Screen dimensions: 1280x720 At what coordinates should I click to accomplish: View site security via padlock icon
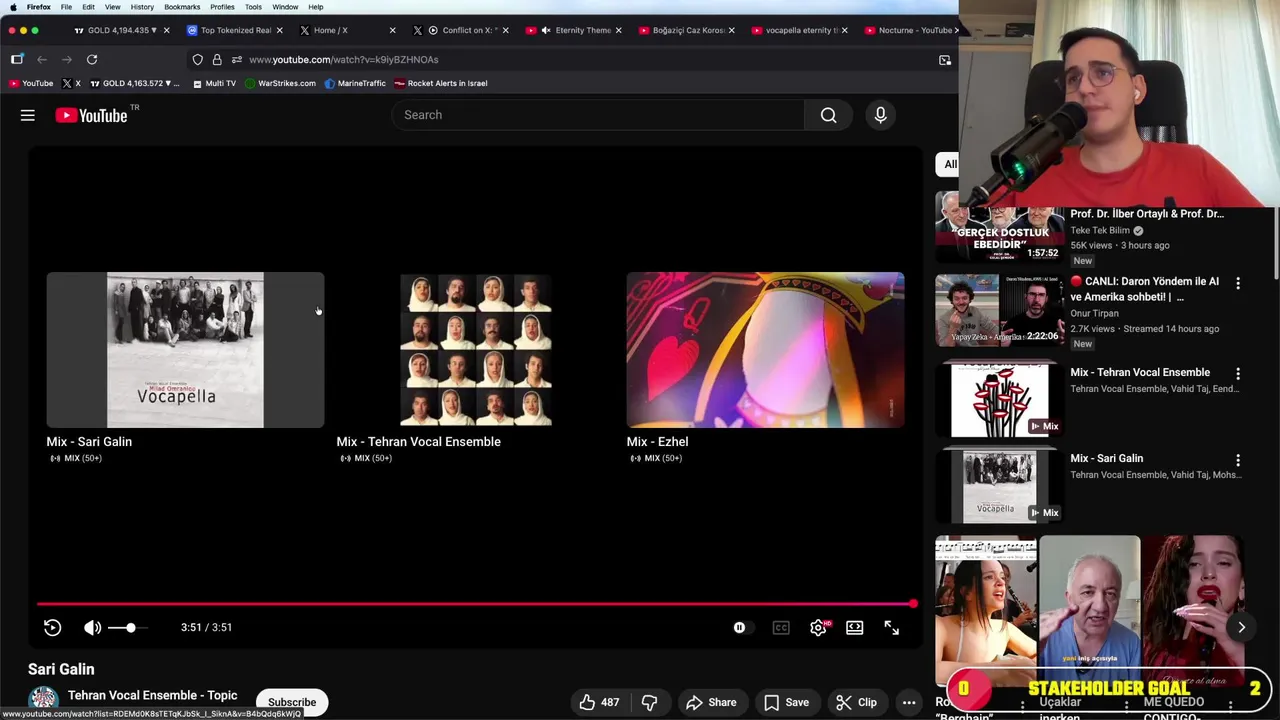tap(217, 60)
